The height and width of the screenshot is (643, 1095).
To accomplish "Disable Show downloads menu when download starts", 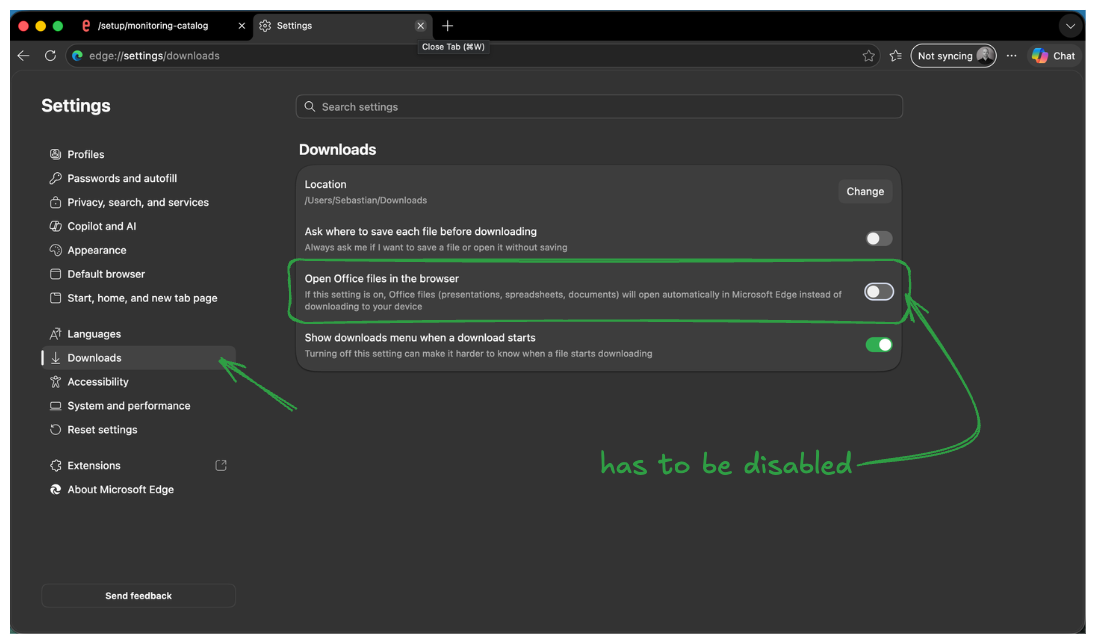I will point(879,345).
